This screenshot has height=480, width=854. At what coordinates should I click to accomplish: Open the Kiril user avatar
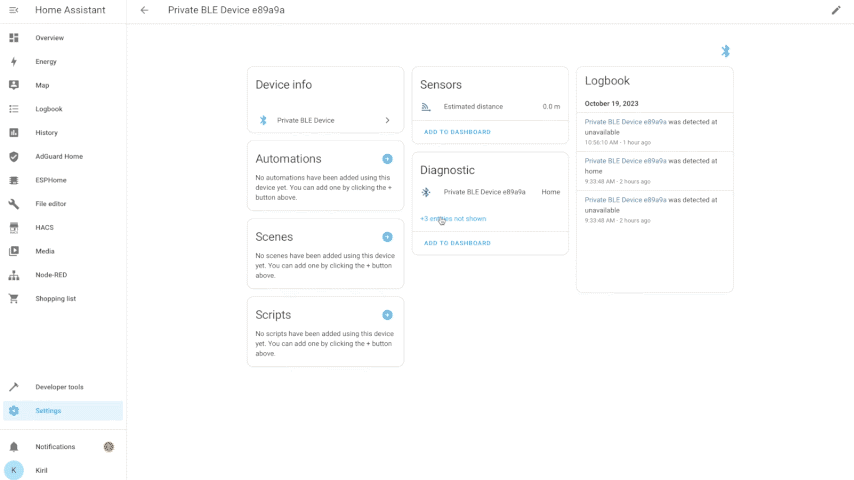[x=14, y=470]
